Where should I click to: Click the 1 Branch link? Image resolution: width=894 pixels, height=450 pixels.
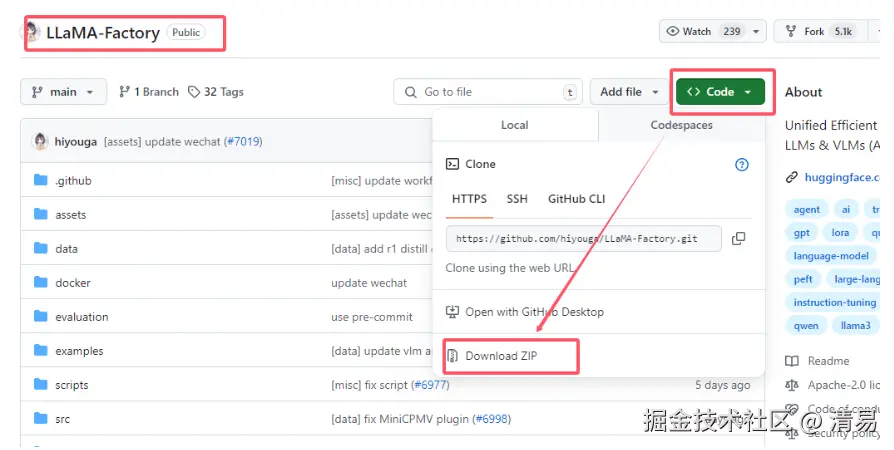tap(149, 92)
